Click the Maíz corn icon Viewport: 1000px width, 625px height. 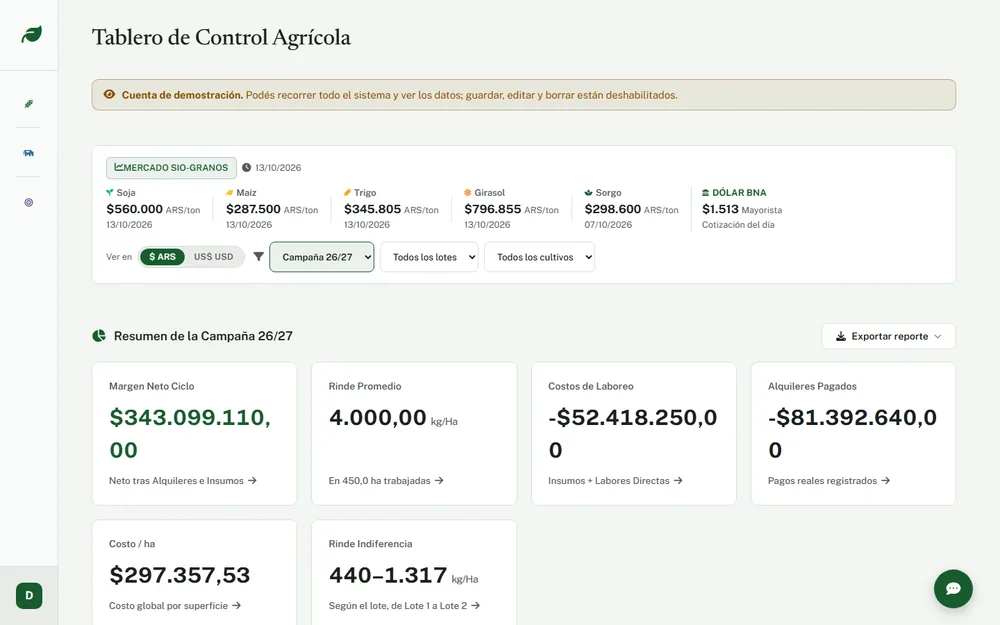pyautogui.click(x=230, y=192)
